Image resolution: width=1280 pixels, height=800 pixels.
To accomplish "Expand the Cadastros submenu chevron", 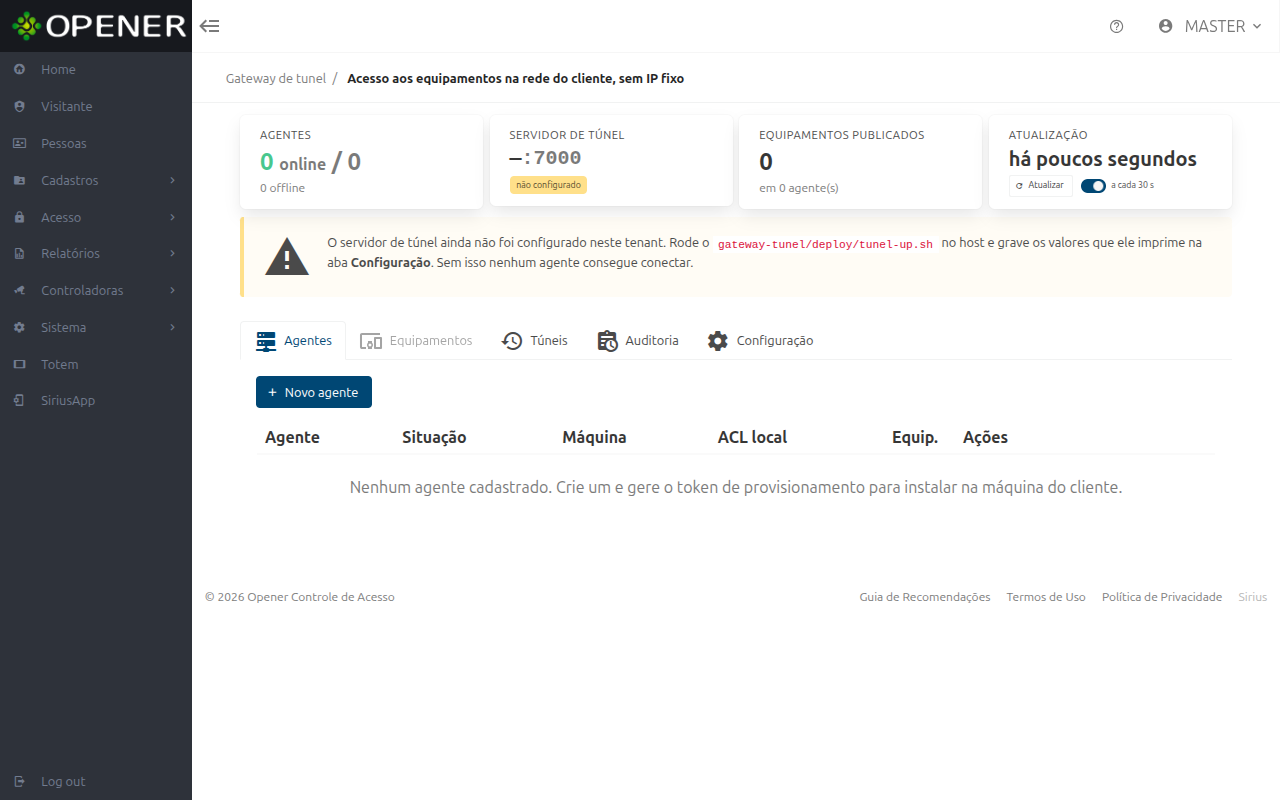I will 172,180.
